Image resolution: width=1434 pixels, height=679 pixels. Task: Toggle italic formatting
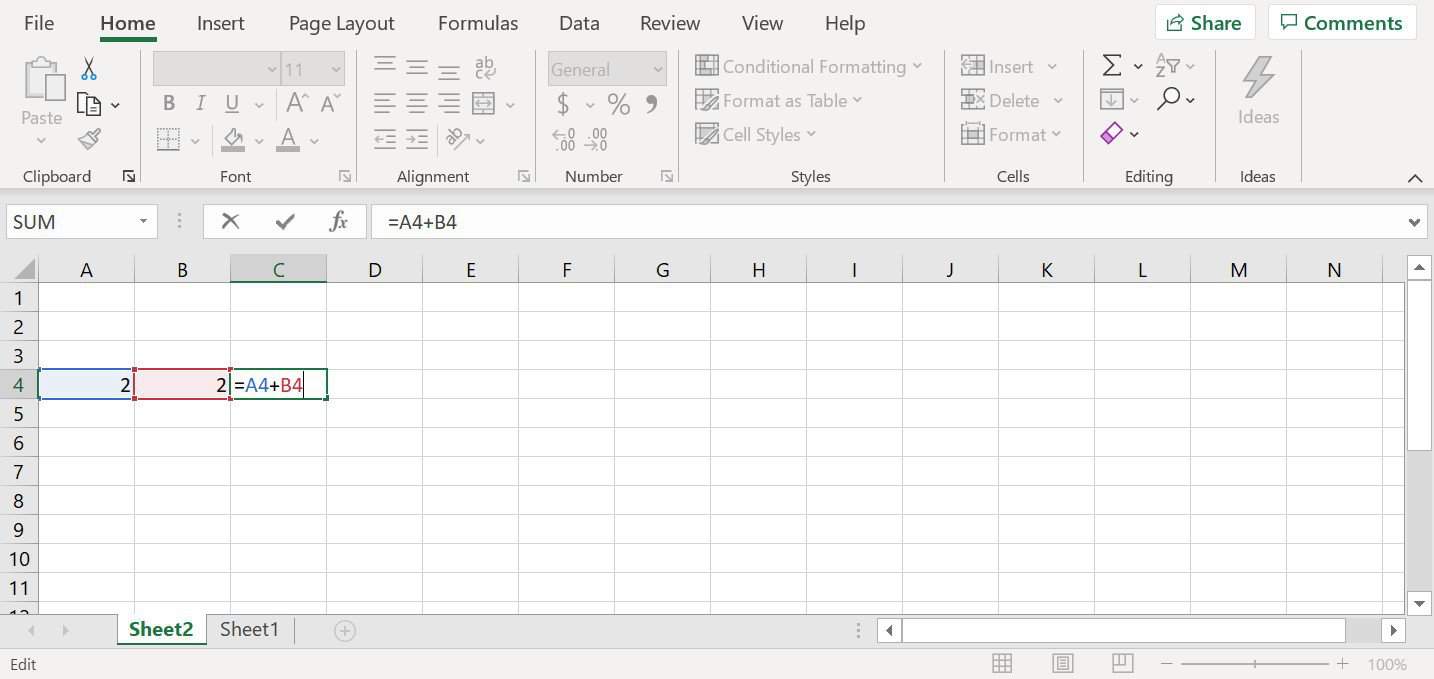click(x=199, y=102)
